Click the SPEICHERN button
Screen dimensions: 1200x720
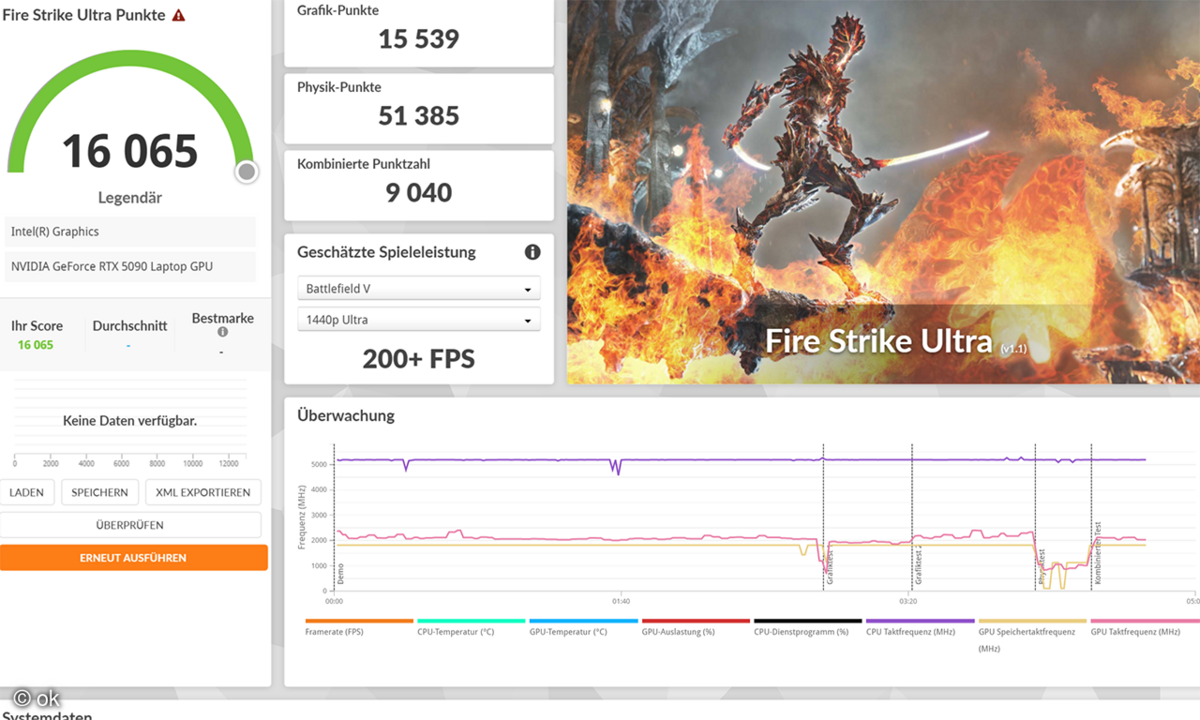[100, 492]
